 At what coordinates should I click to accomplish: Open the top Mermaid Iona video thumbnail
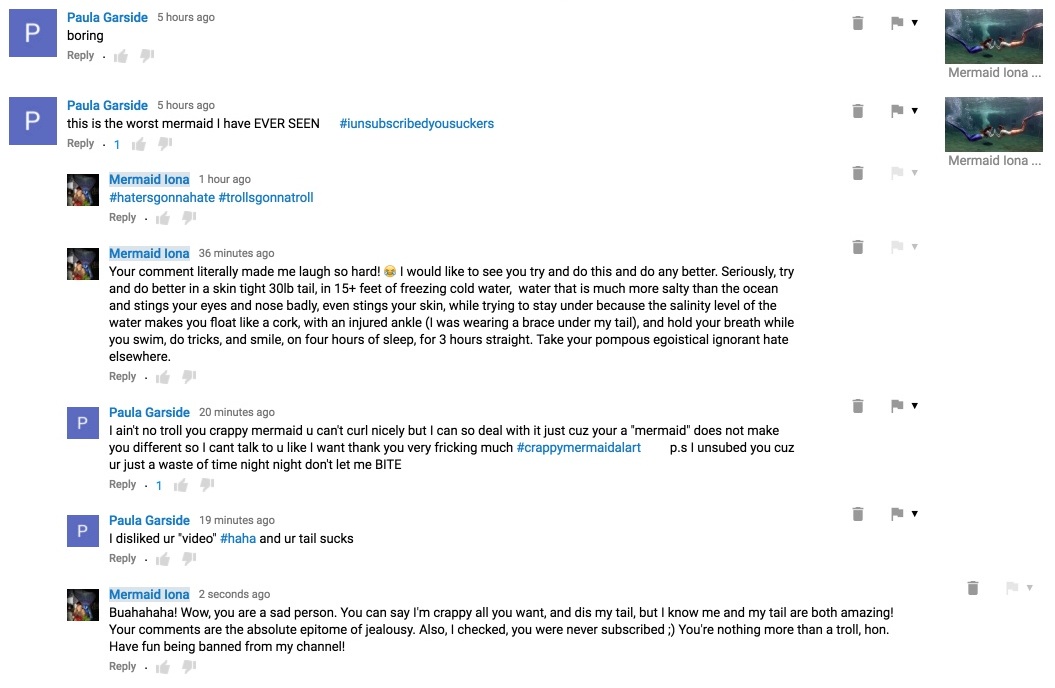click(993, 37)
